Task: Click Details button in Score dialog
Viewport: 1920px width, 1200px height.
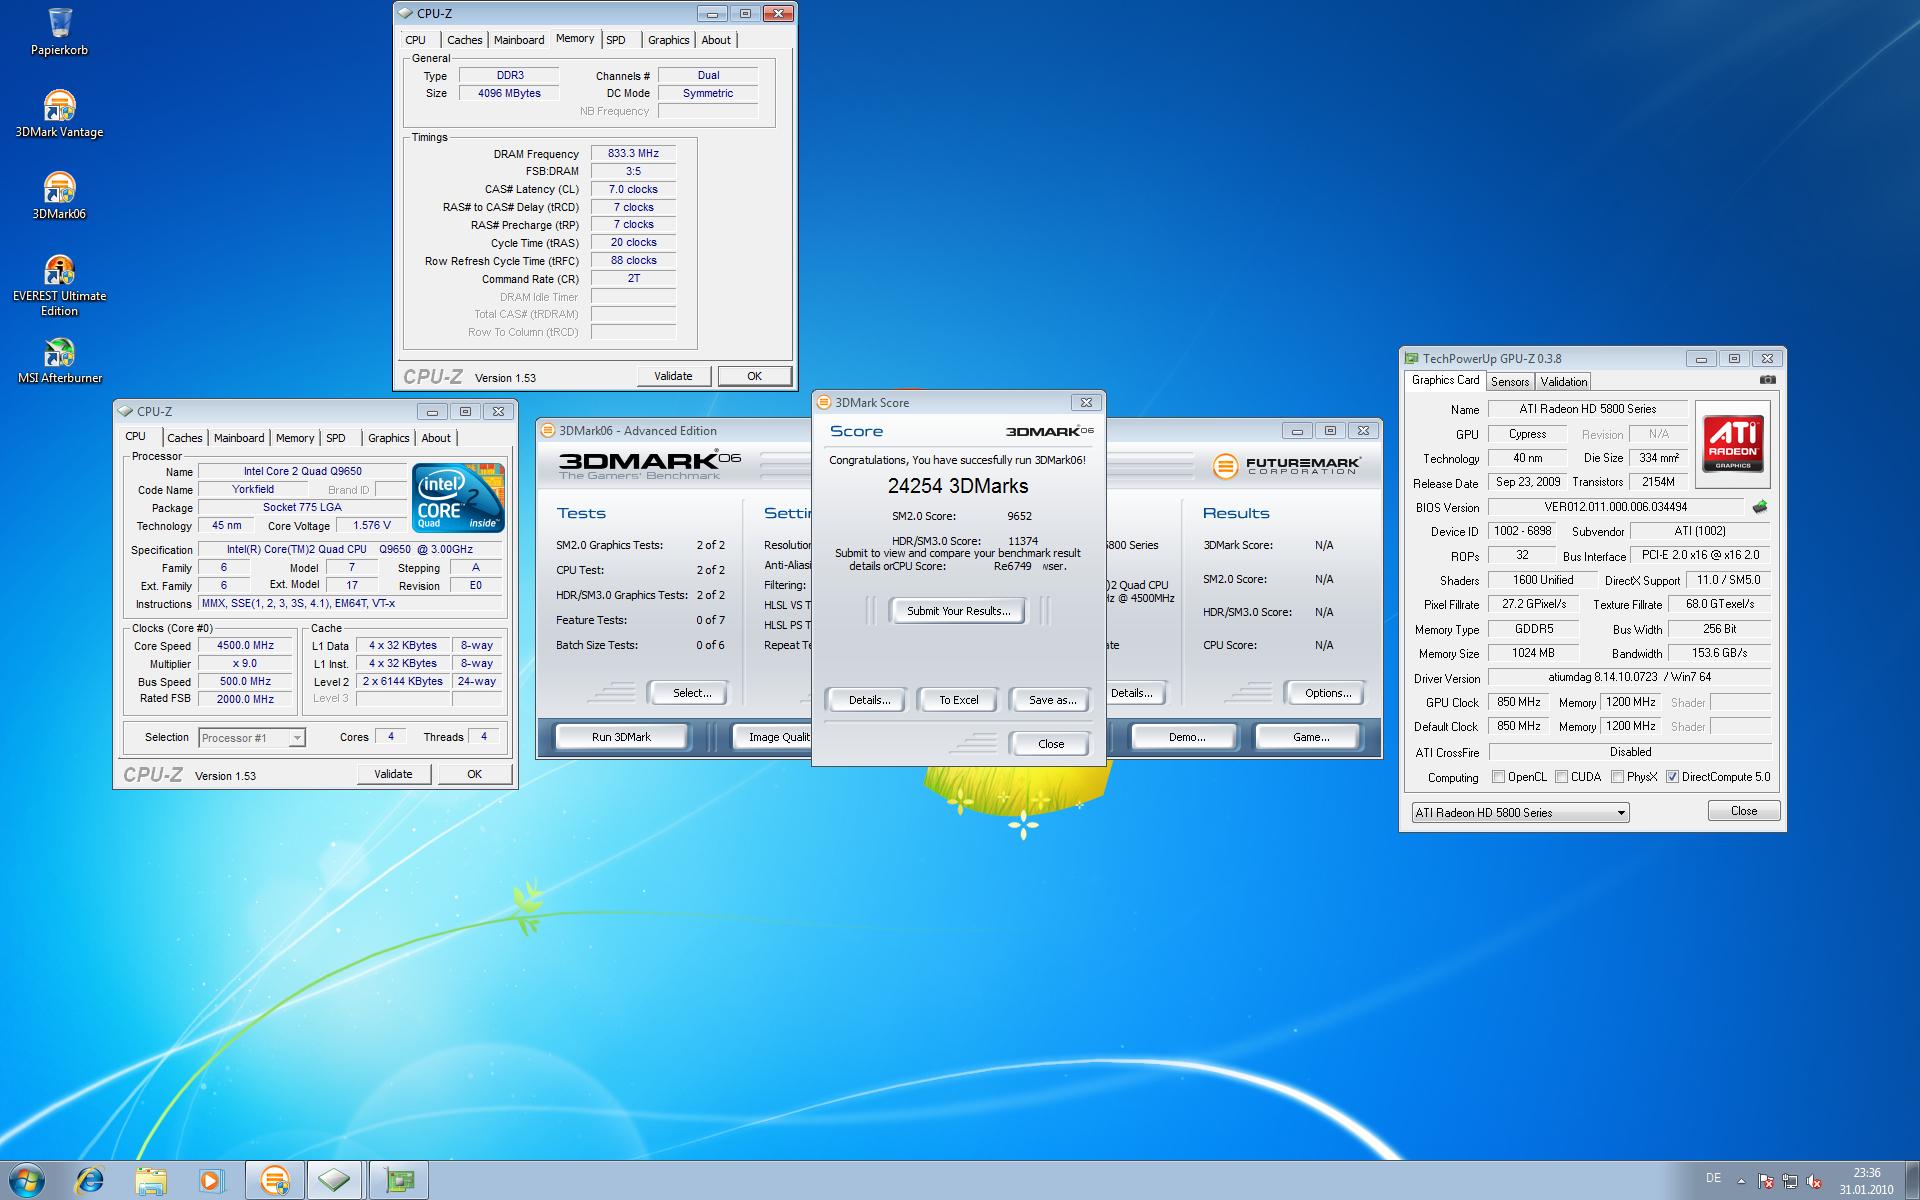Action: coord(869,700)
